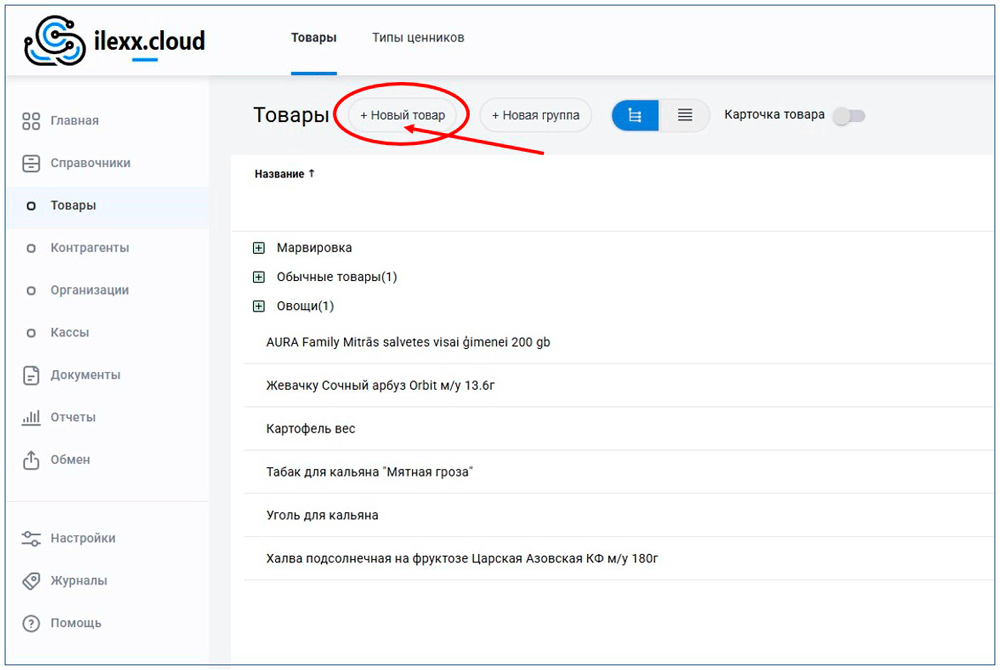Viewport: 1000px width, 670px height.
Task: Switch to Типы ценников tab
Action: click(x=418, y=38)
